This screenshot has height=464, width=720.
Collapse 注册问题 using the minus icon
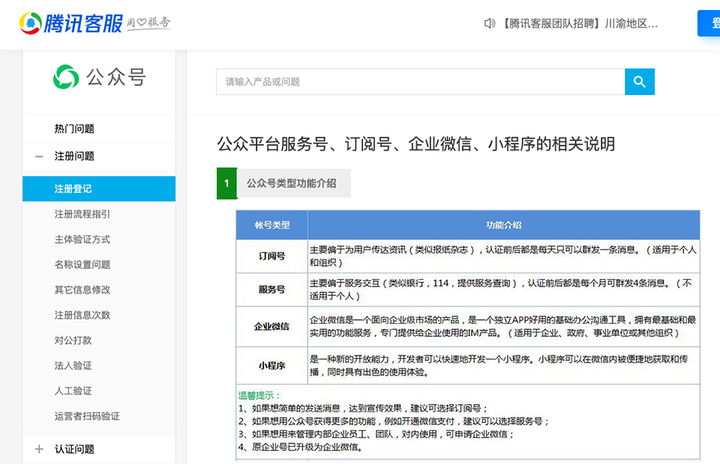pos(39,157)
